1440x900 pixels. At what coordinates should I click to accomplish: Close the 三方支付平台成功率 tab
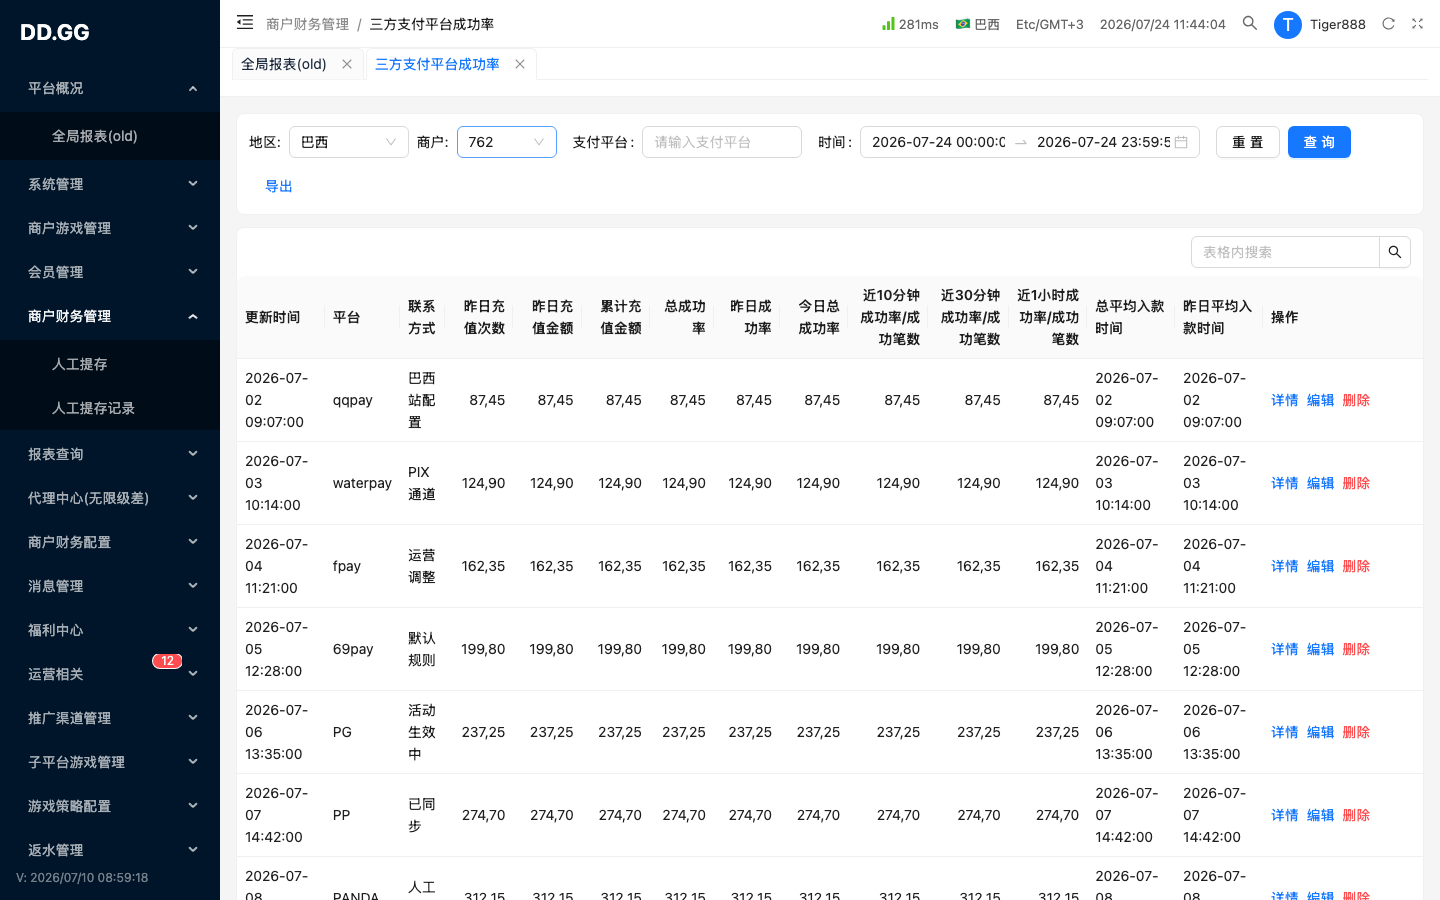[x=520, y=64]
